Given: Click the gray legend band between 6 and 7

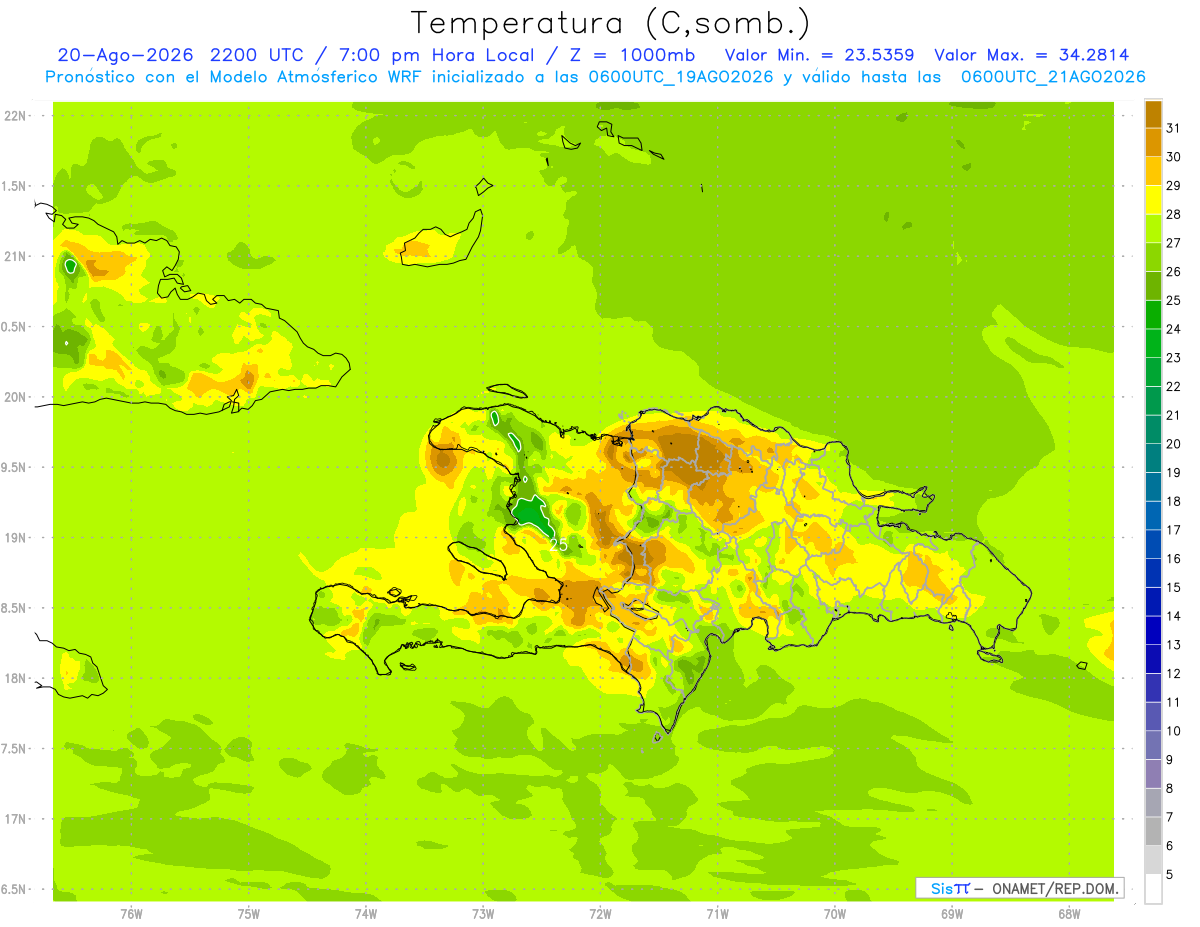Looking at the screenshot, I should click(x=1153, y=831).
